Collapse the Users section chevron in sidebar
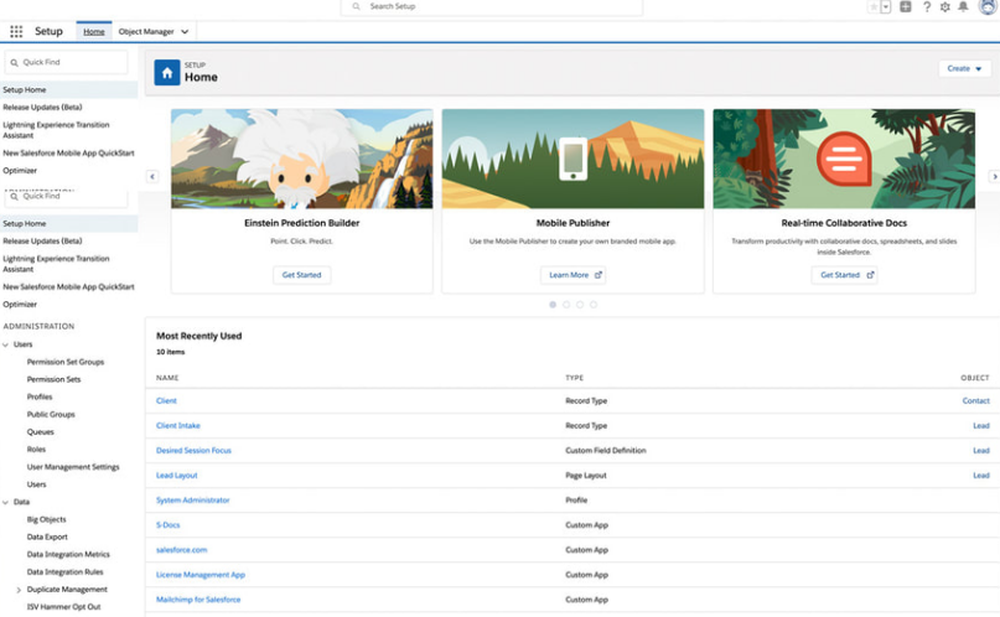 [x=6, y=345]
